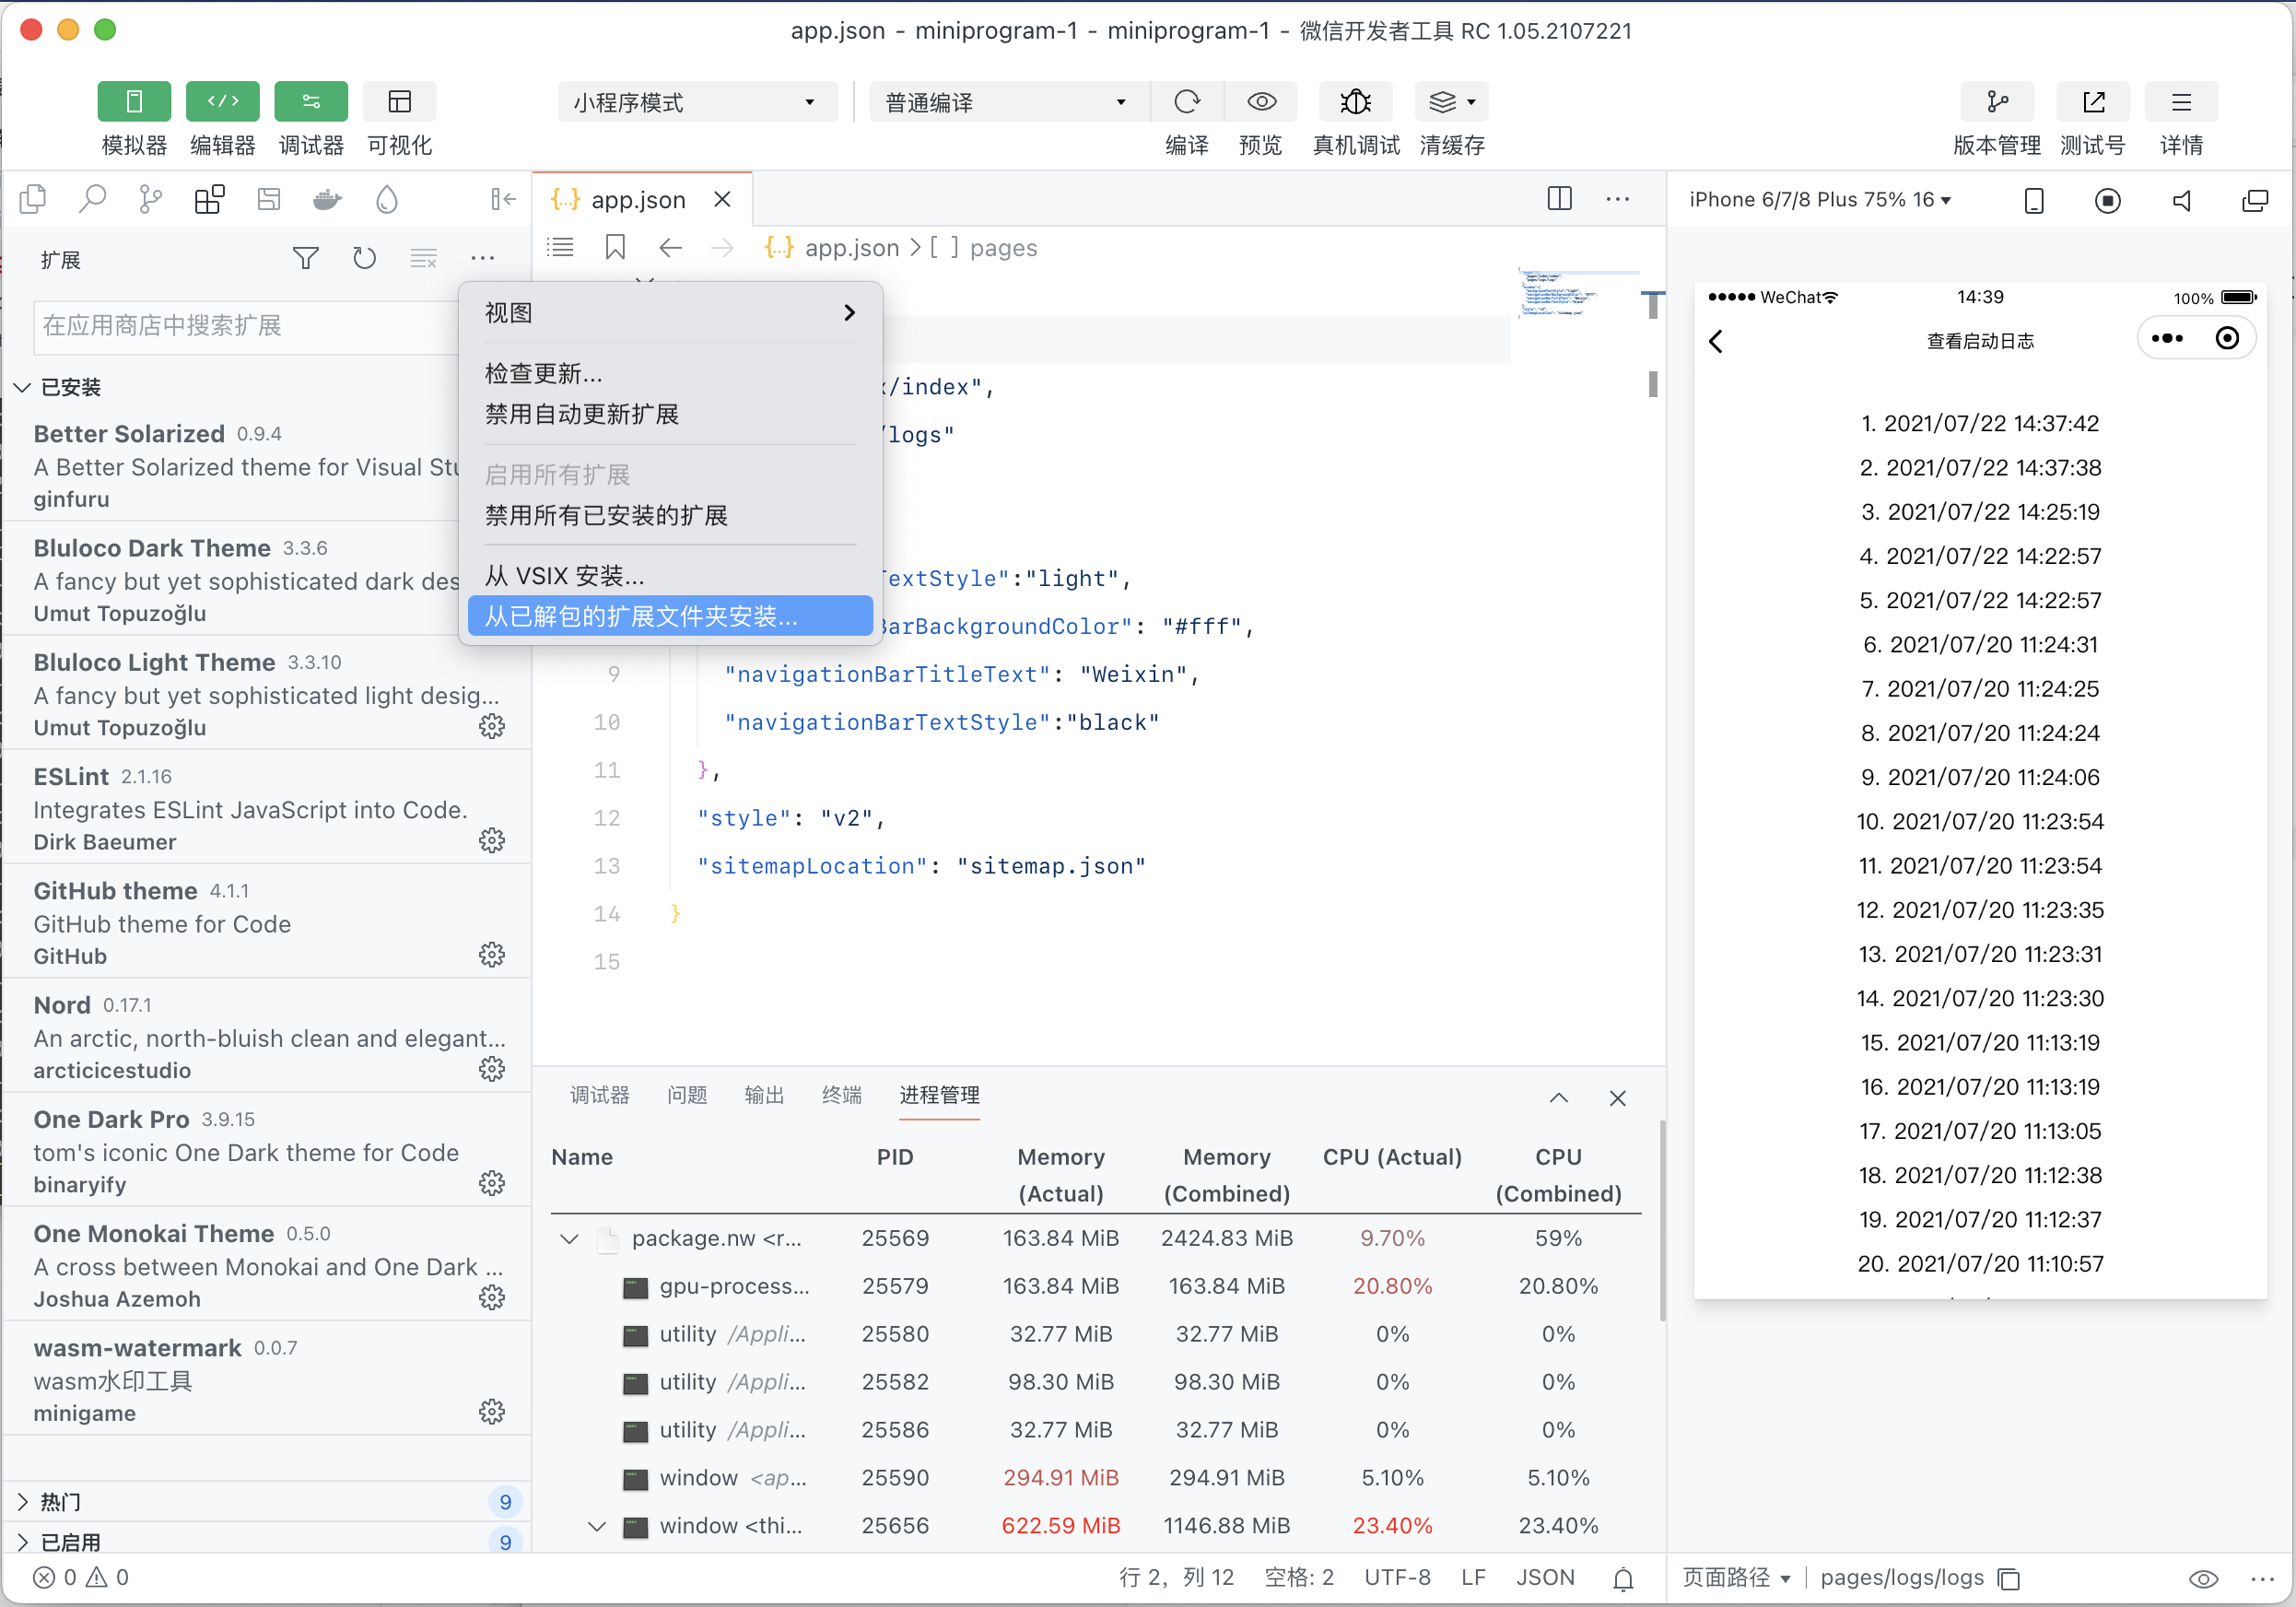
Task: Click the 检查更新 menu entry
Action: click(544, 374)
